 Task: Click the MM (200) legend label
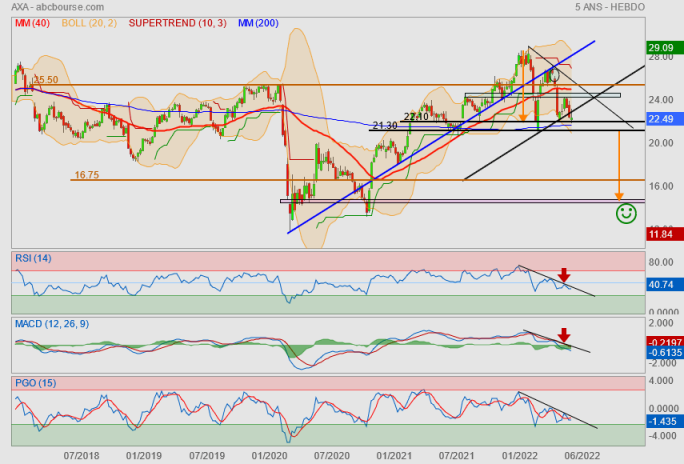click(258, 23)
